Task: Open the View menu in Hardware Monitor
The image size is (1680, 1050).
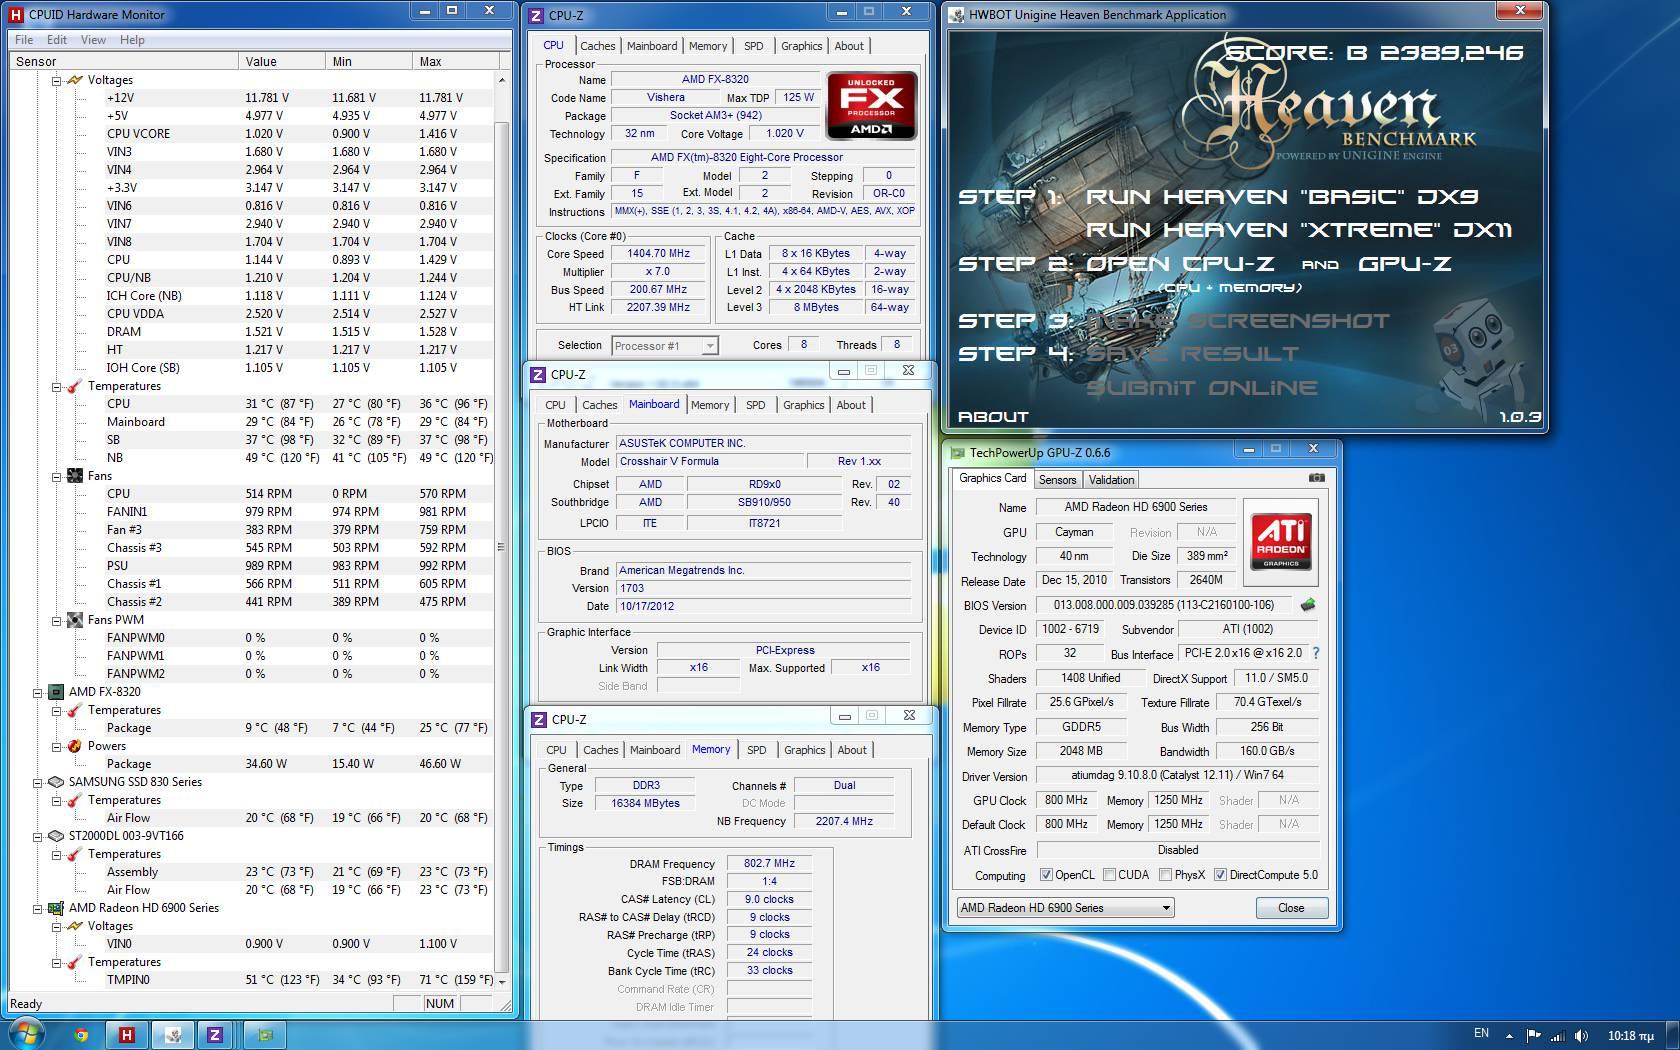Action: coord(93,40)
